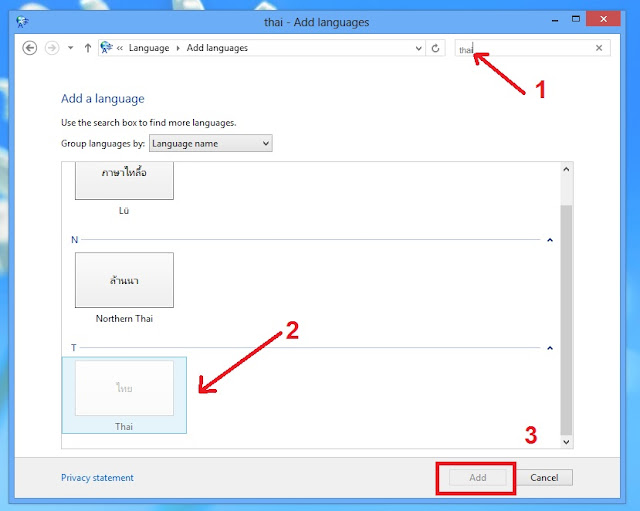The height and width of the screenshot is (511, 640).
Task: Open the Group languages by dropdown
Action: 211,144
